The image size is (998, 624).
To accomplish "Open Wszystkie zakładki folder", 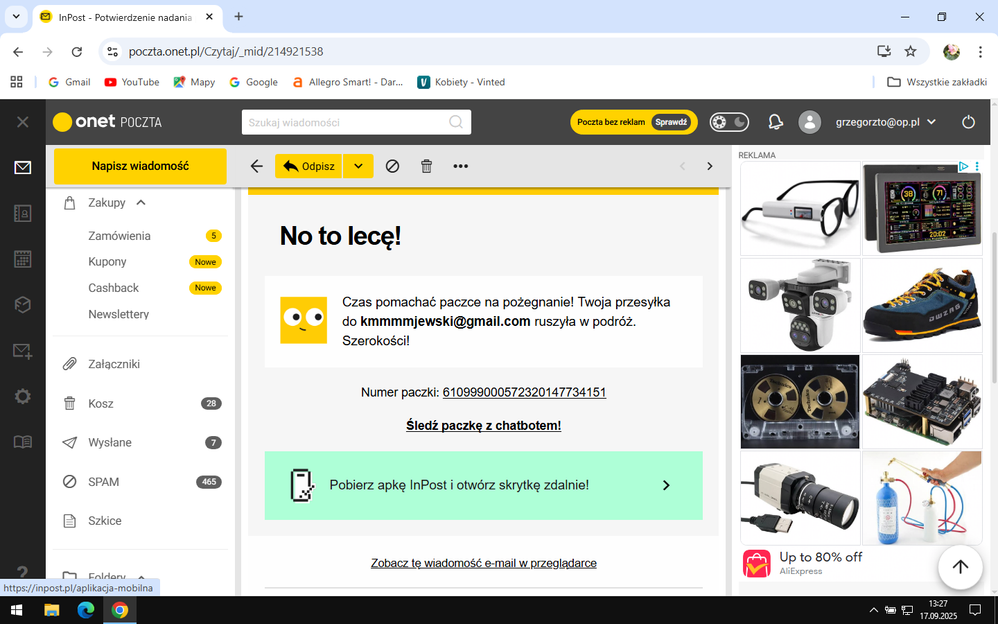I will click(x=937, y=82).
